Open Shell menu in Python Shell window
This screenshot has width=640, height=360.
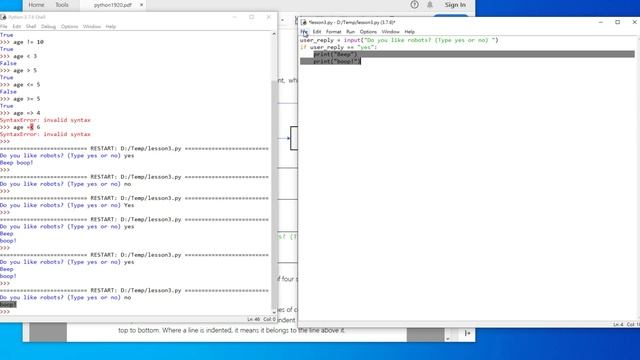31,27
